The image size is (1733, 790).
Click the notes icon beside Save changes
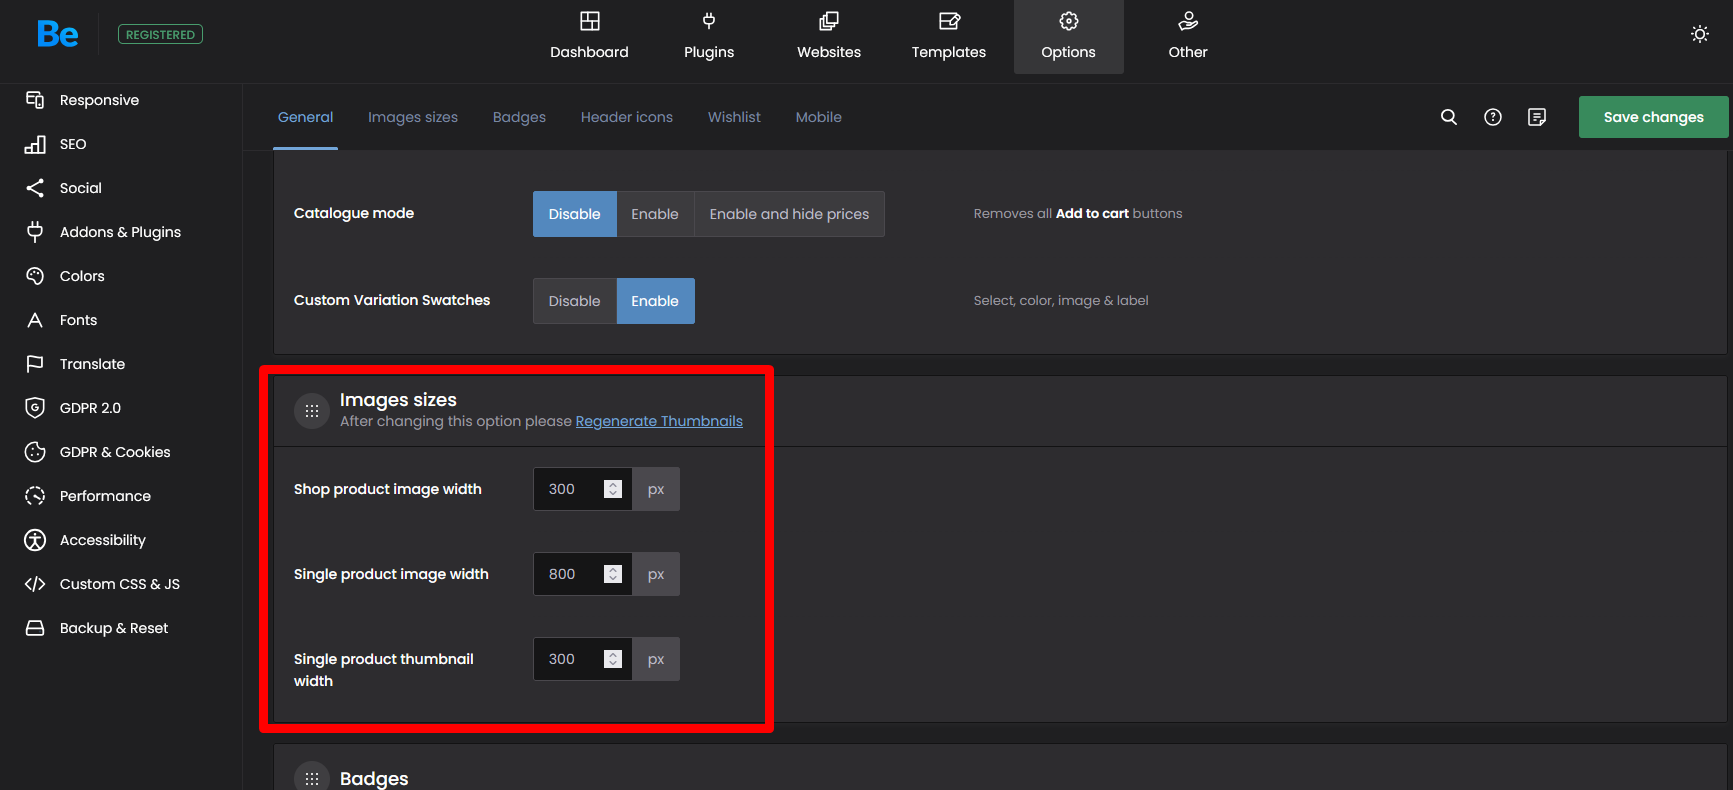1536,117
